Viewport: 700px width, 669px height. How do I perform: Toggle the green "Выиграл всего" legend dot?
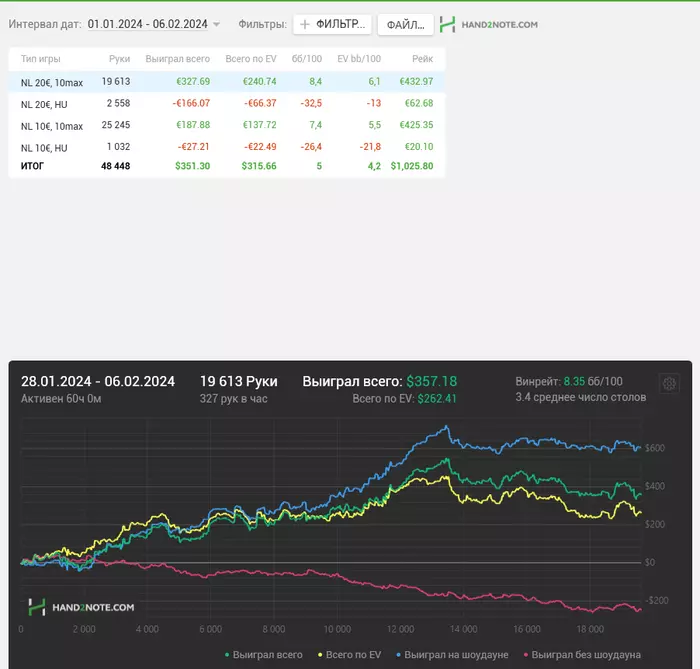coord(227,655)
